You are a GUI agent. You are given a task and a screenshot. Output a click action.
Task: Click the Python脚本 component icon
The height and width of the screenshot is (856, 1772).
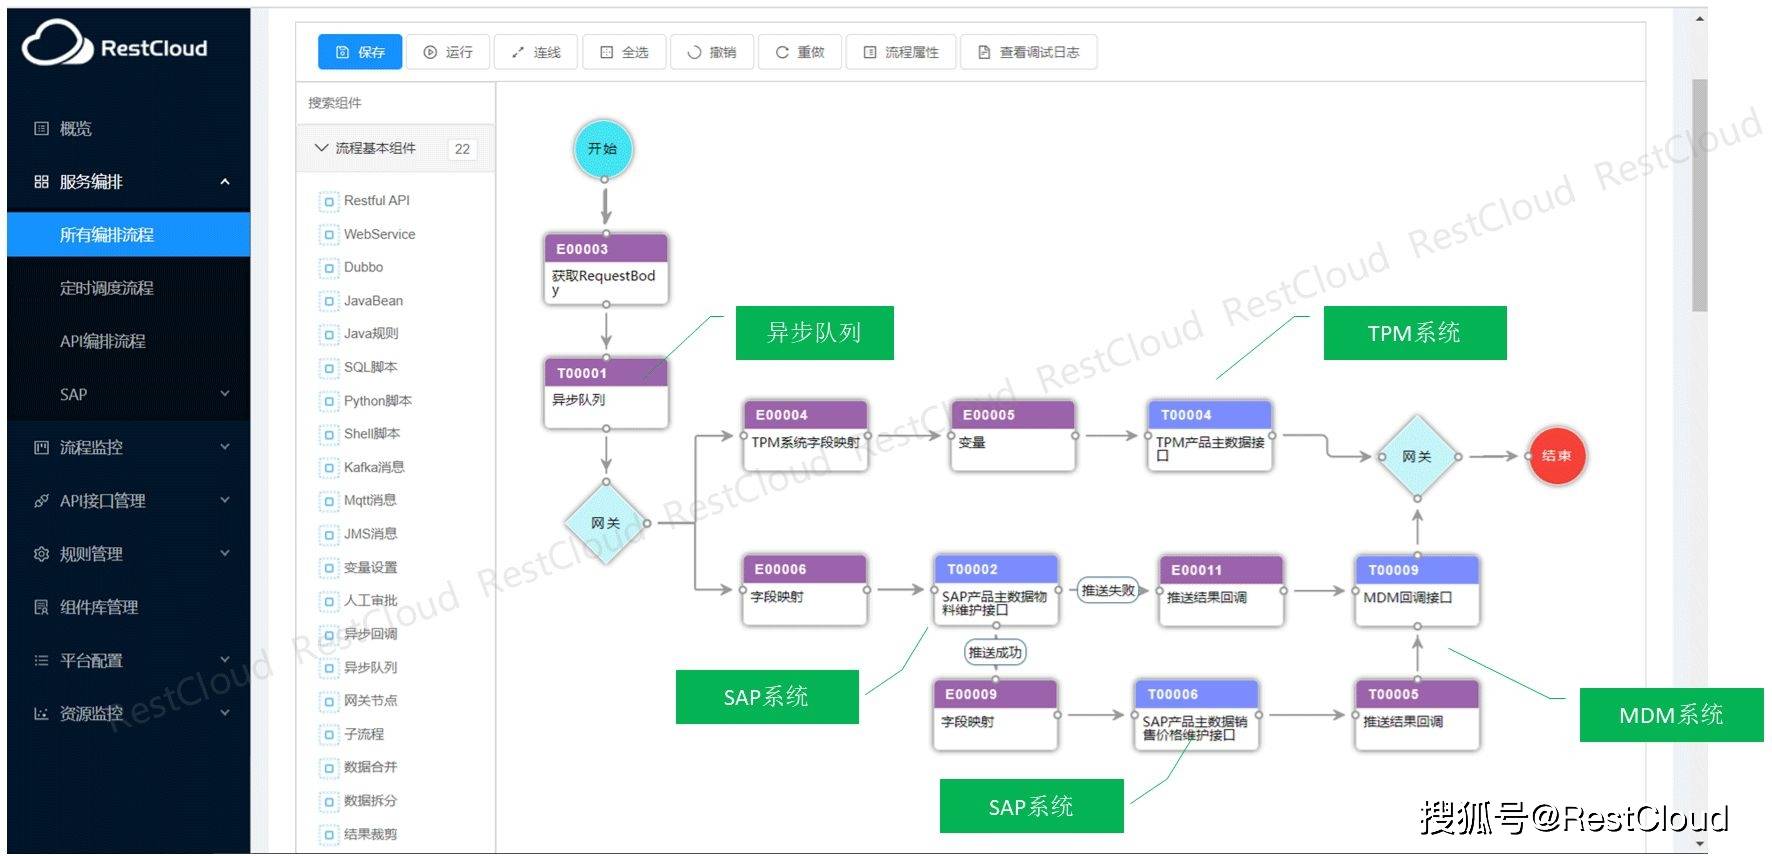coord(329,401)
